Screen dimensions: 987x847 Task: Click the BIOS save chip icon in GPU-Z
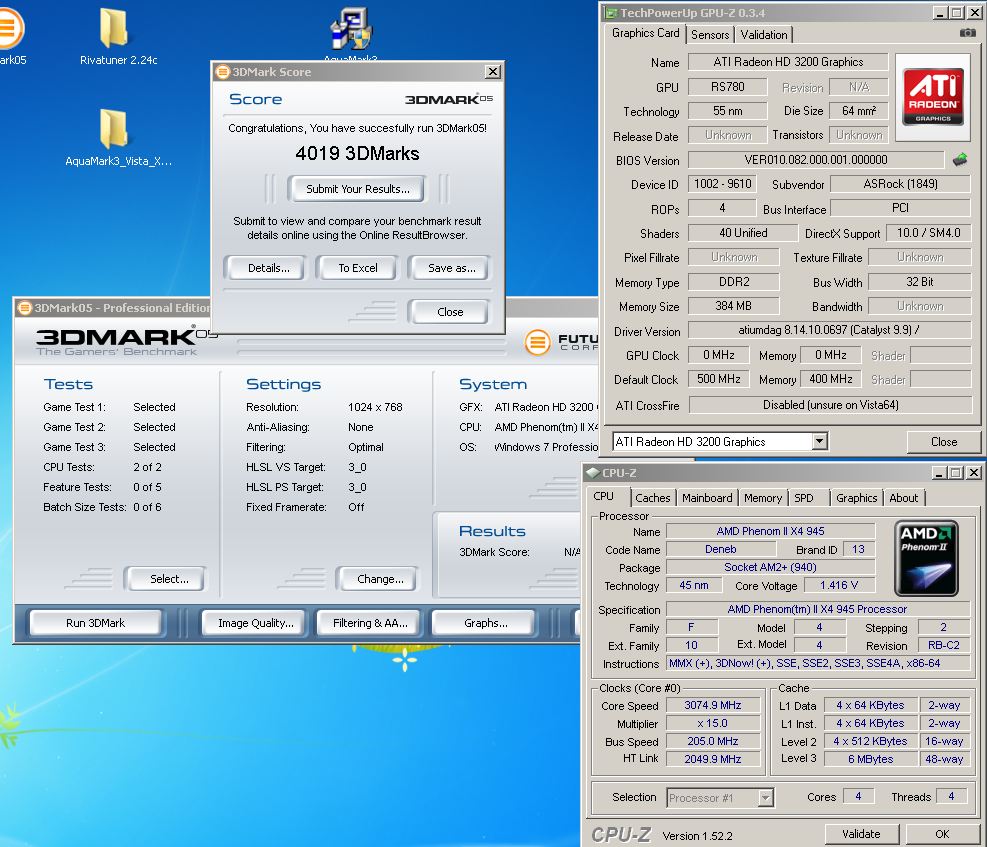pyautogui.click(x=960, y=160)
